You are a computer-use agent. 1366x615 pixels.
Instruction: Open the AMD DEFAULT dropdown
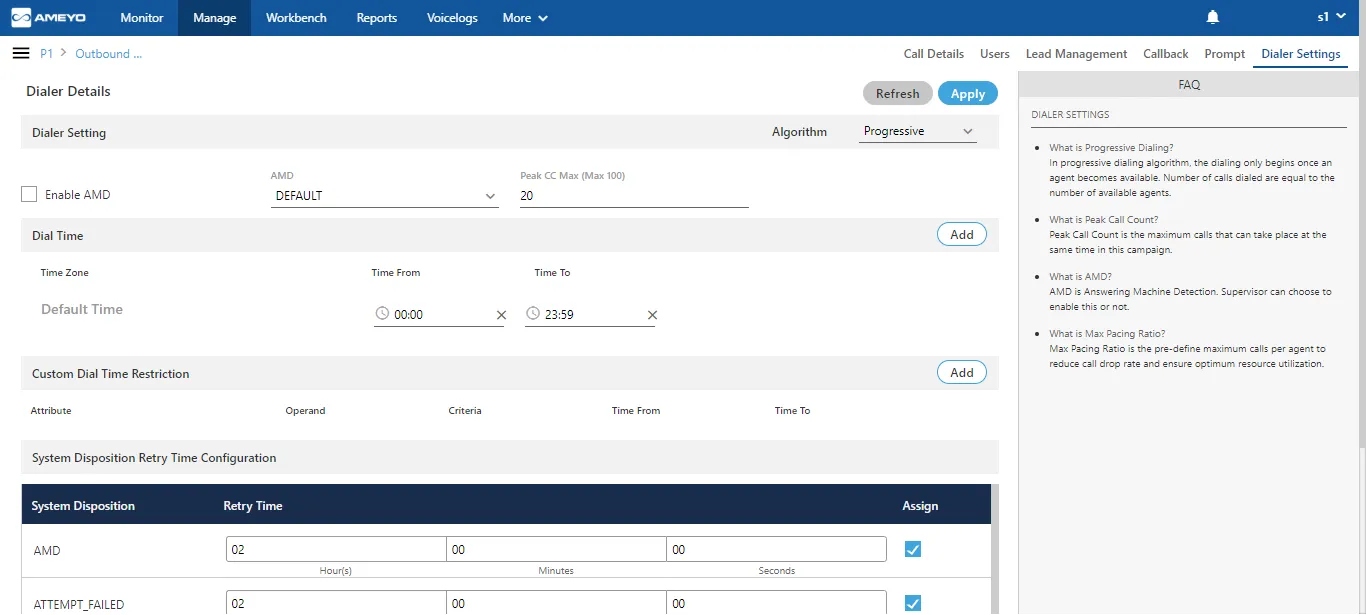(x=385, y=196)
